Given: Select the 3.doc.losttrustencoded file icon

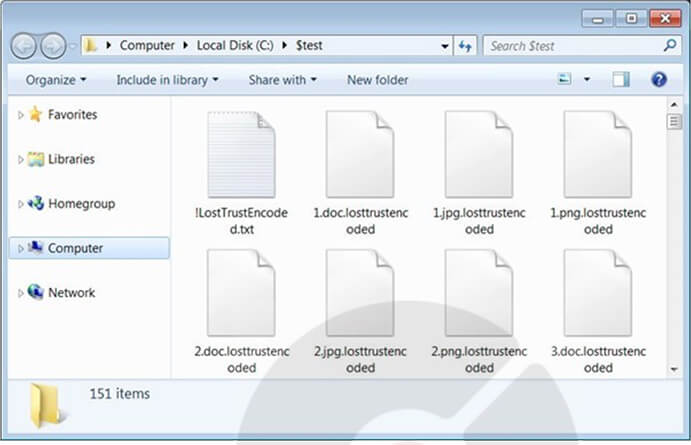Looking at the screenshot, I should (x=598, y=293).
